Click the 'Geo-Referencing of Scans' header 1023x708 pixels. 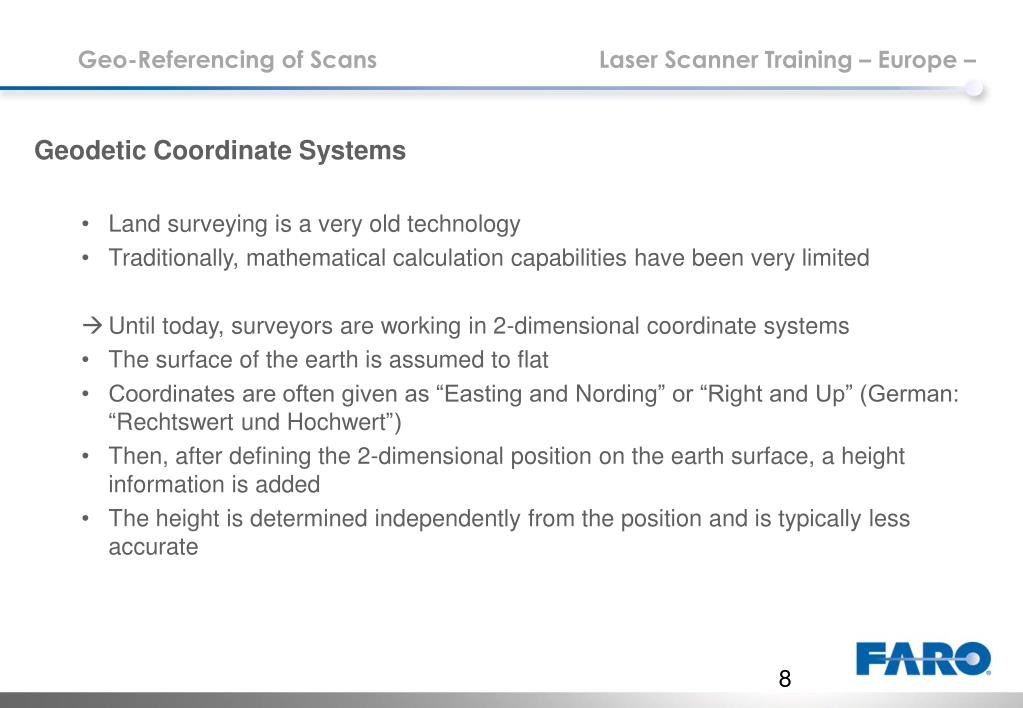tap(227, 60)
